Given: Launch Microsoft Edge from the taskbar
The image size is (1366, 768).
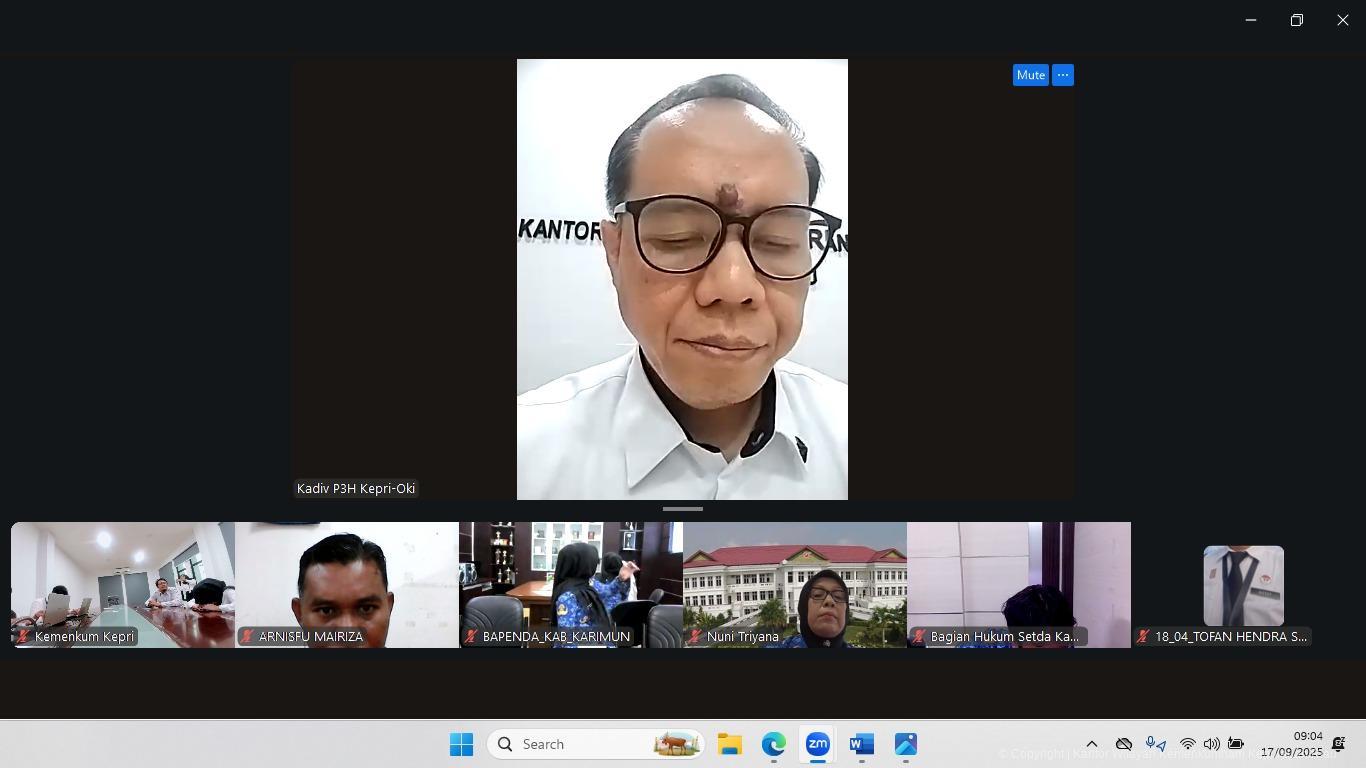Looking at the screenshot, I should click(x=773, y=744).
